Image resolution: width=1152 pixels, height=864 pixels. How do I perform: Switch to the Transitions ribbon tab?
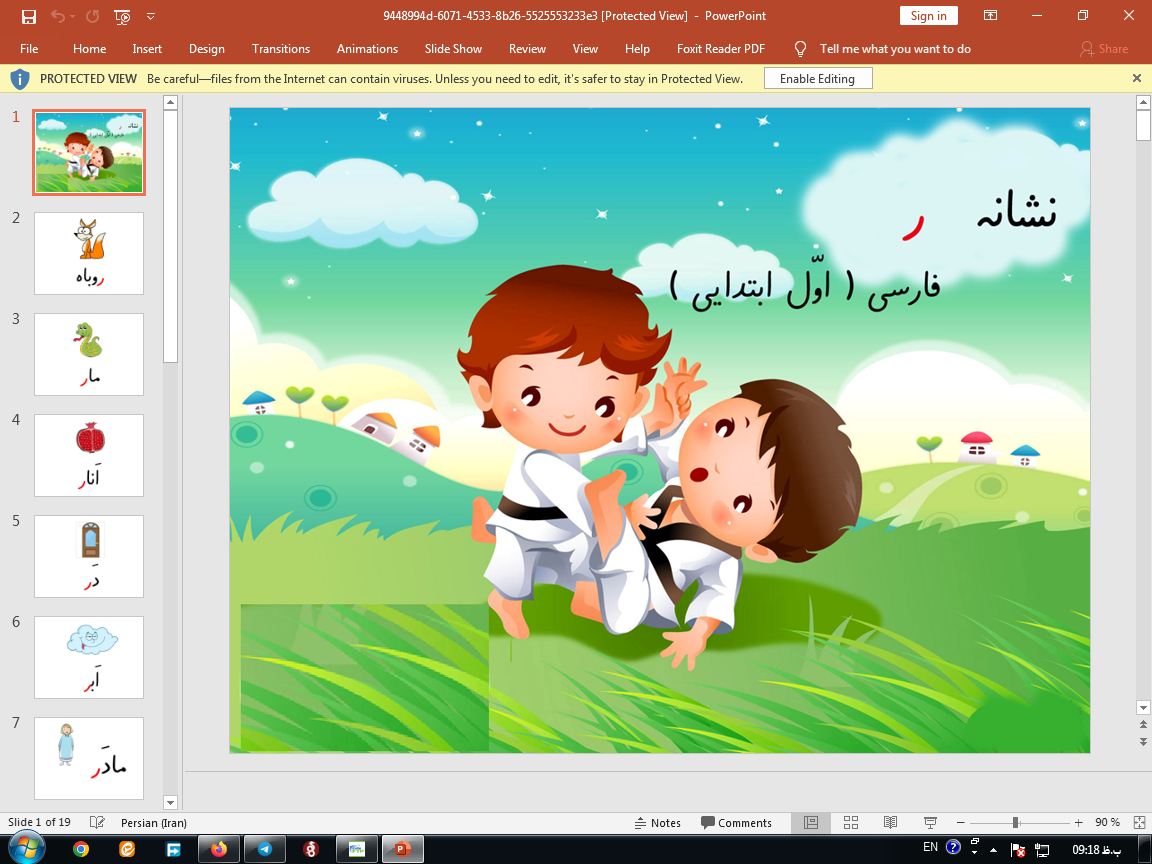(x=280, y=48)
